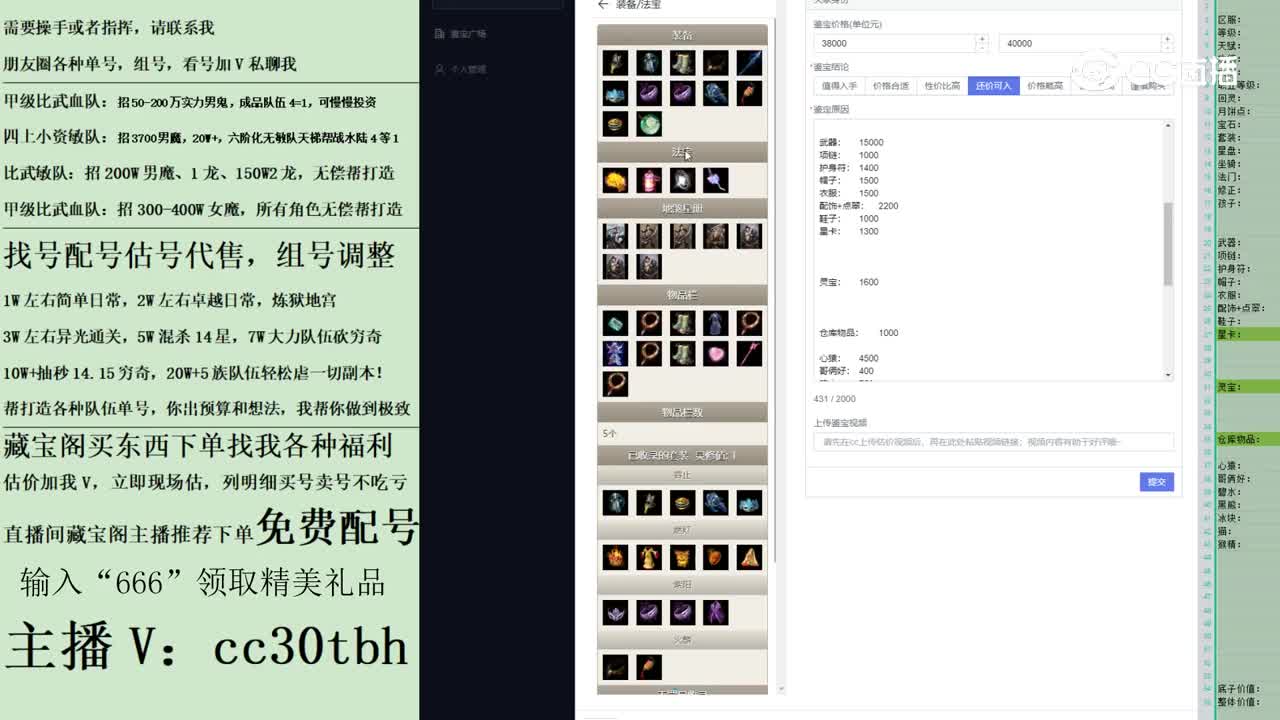This screenshot has height=720, width=1280.
Task: Decrease the 38000 price with stepper down arrow
Action: tap(982, 48)
